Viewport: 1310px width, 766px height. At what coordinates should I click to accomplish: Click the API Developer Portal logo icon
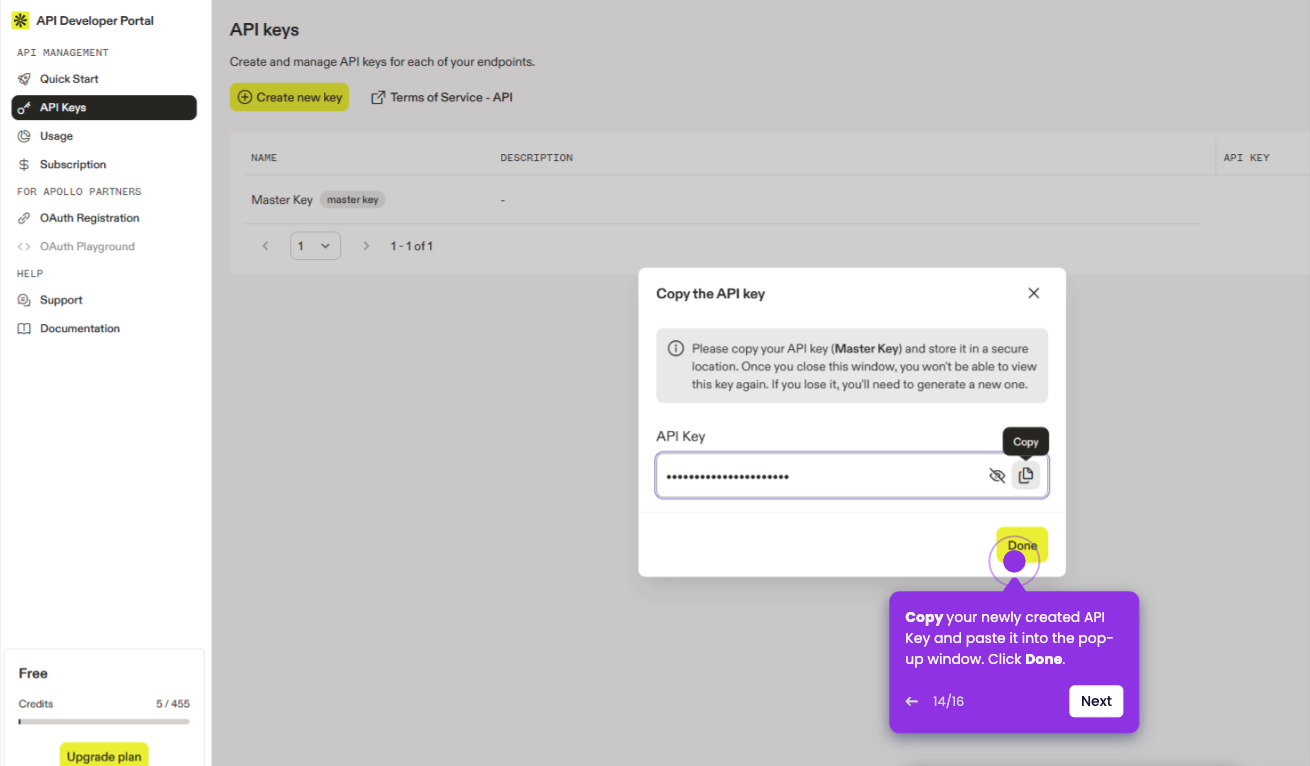click(20, 21)
